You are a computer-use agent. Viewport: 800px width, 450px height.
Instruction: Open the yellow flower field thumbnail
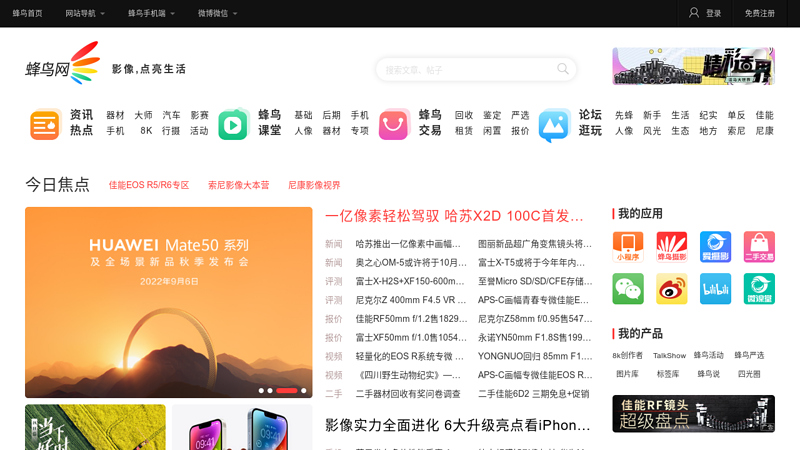click(95, 427)
